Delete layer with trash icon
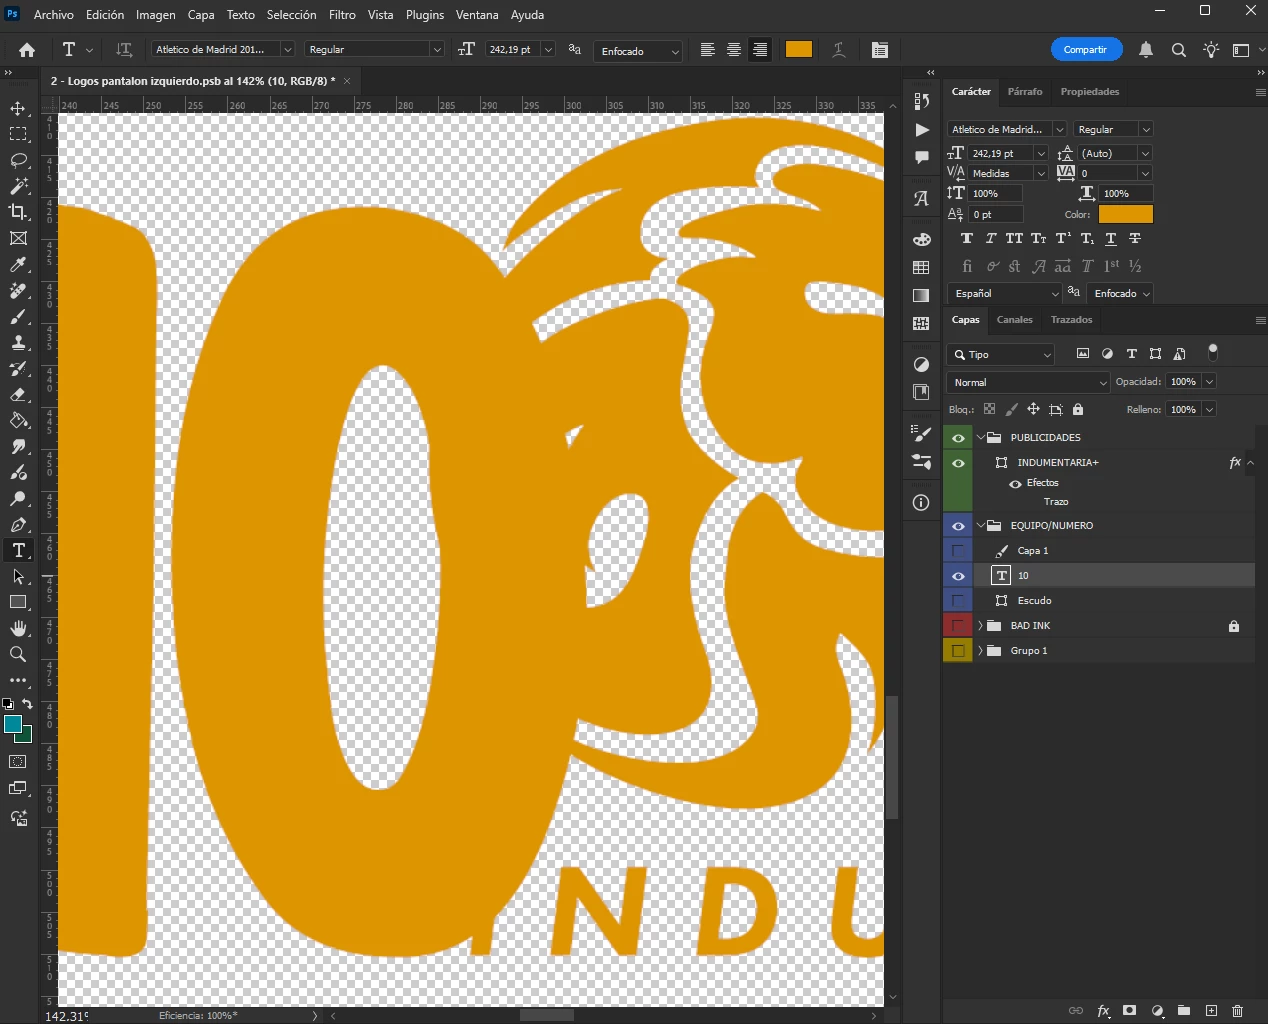 [x=1238, y=1011]
